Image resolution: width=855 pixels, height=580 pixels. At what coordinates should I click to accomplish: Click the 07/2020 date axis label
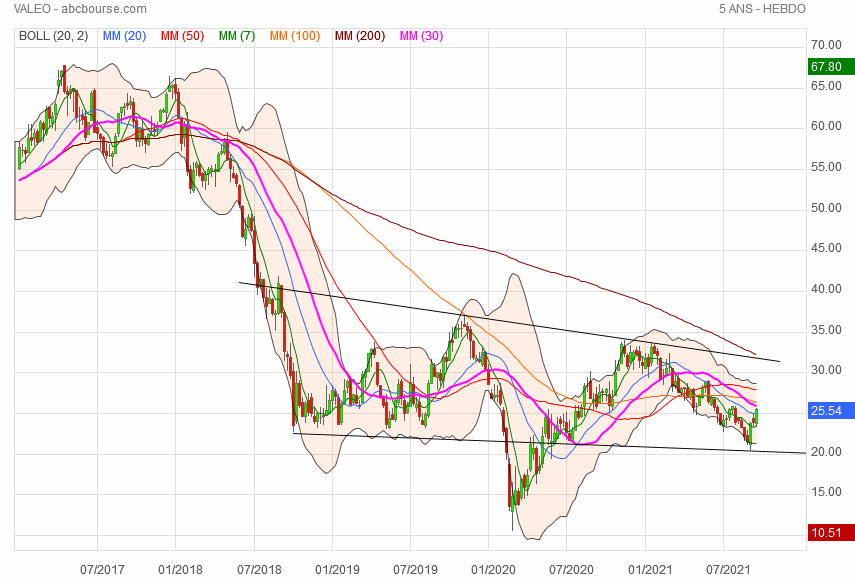[x=571, y=570]
